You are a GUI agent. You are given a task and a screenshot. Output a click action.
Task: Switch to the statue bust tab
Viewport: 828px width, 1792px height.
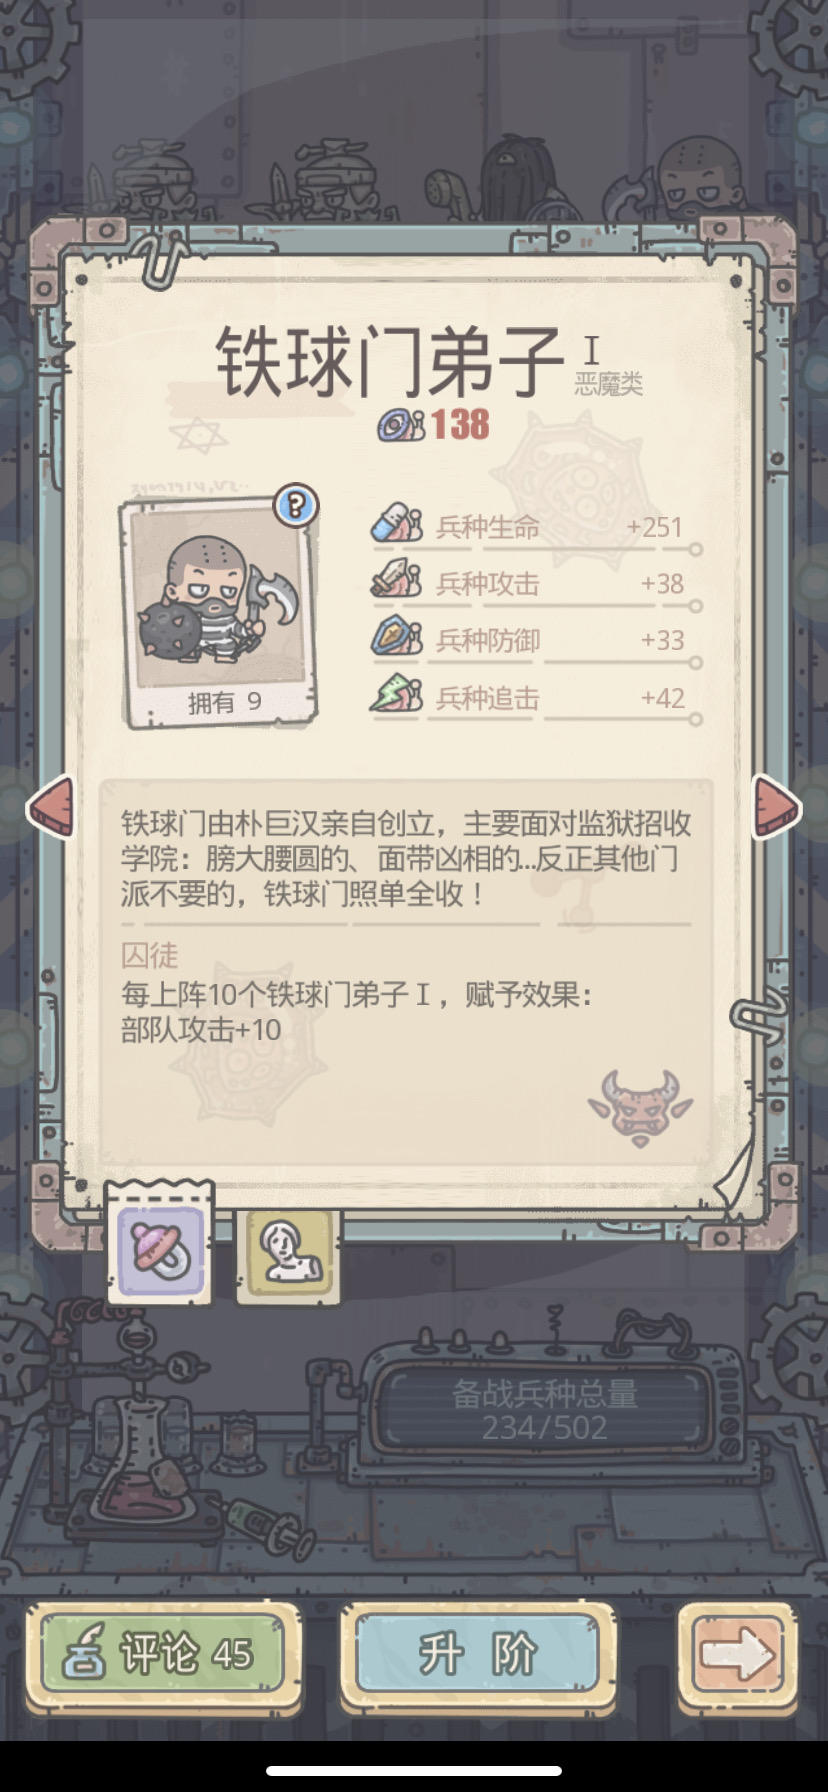[x=289, y=1256]
